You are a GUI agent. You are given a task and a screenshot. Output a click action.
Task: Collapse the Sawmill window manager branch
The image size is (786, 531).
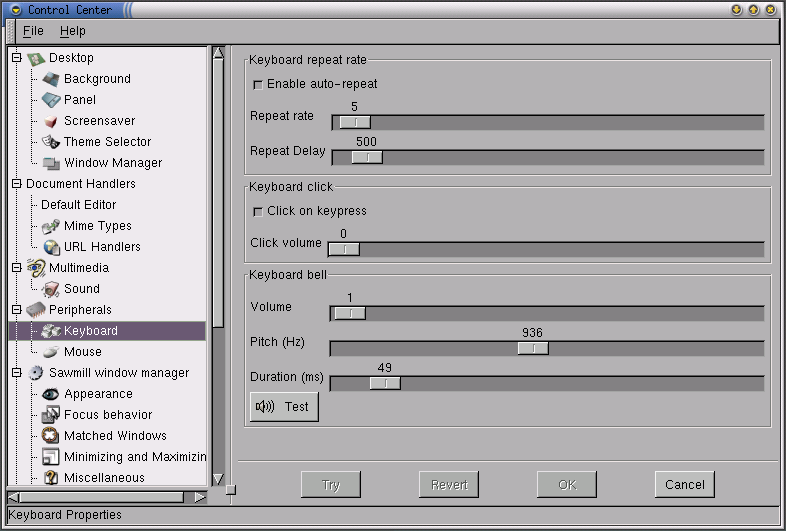tap(16, 373)
